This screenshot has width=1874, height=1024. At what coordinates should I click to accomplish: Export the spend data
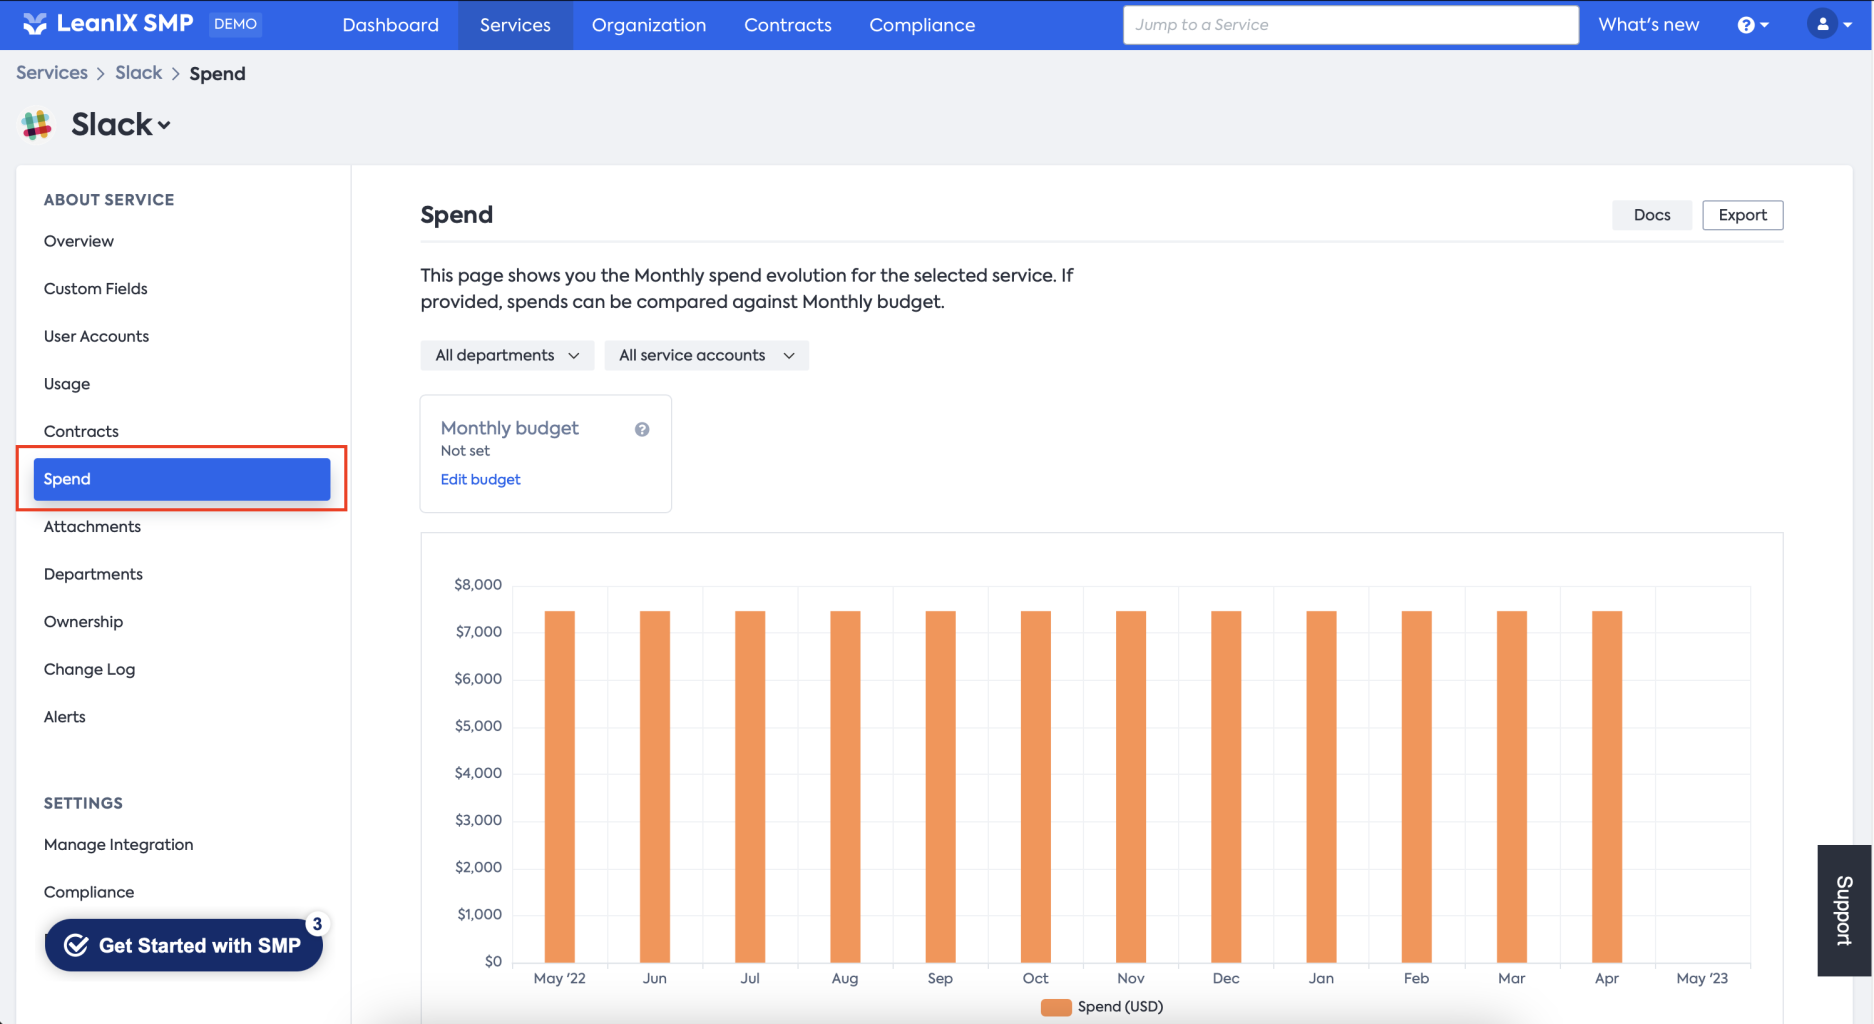pyautogui.click(x=1742, y=215)
